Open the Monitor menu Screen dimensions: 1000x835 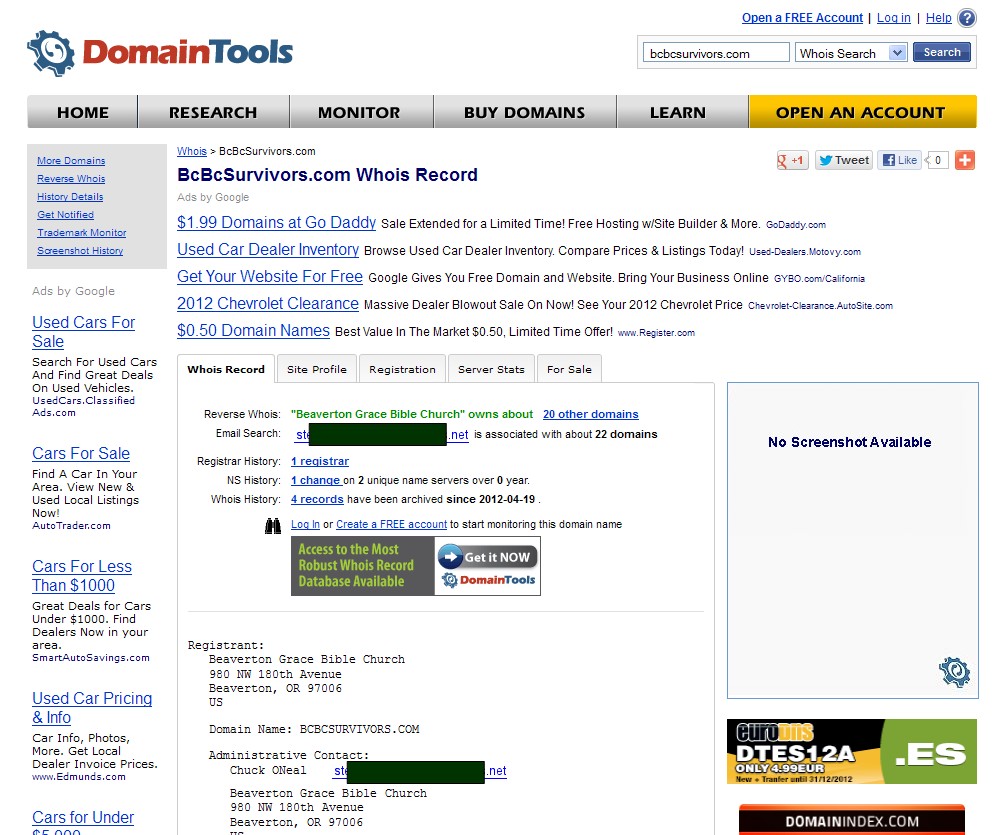[x=359, y=112]
